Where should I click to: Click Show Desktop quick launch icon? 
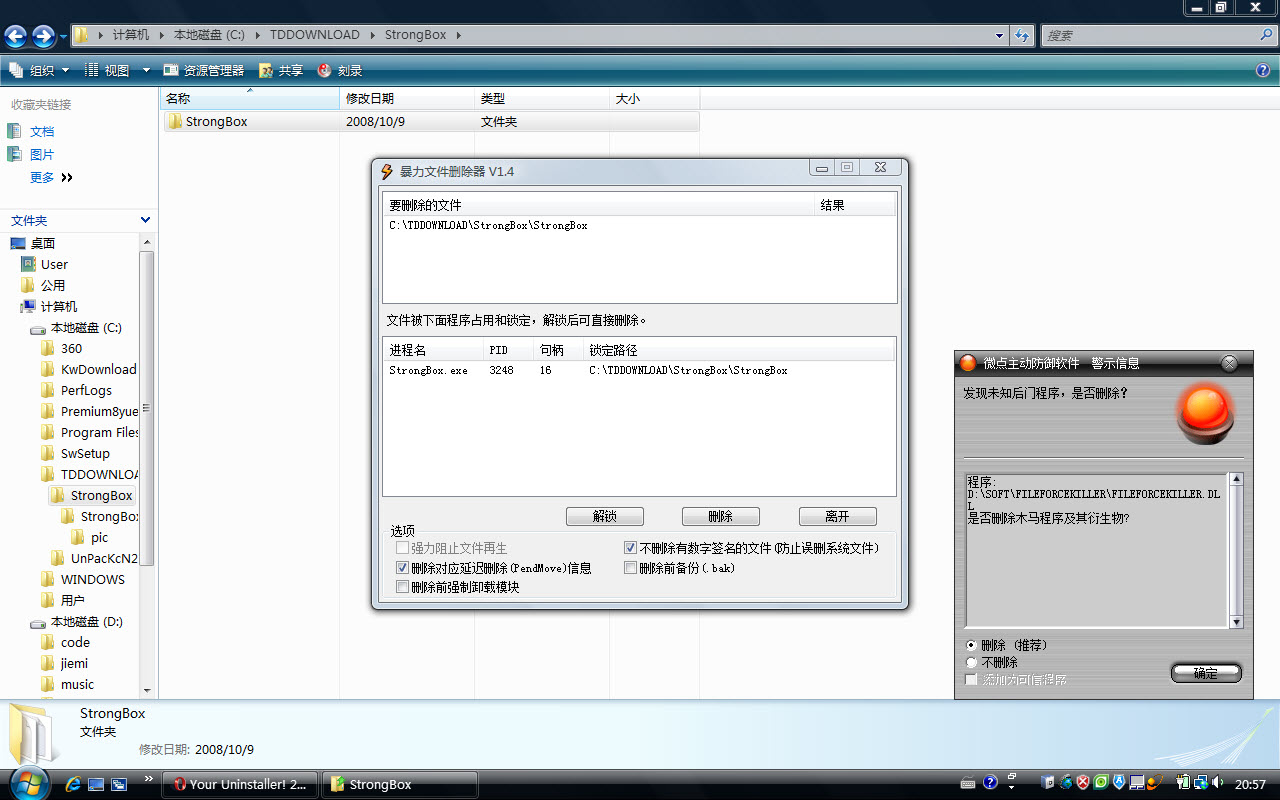(x=96, y=784)
